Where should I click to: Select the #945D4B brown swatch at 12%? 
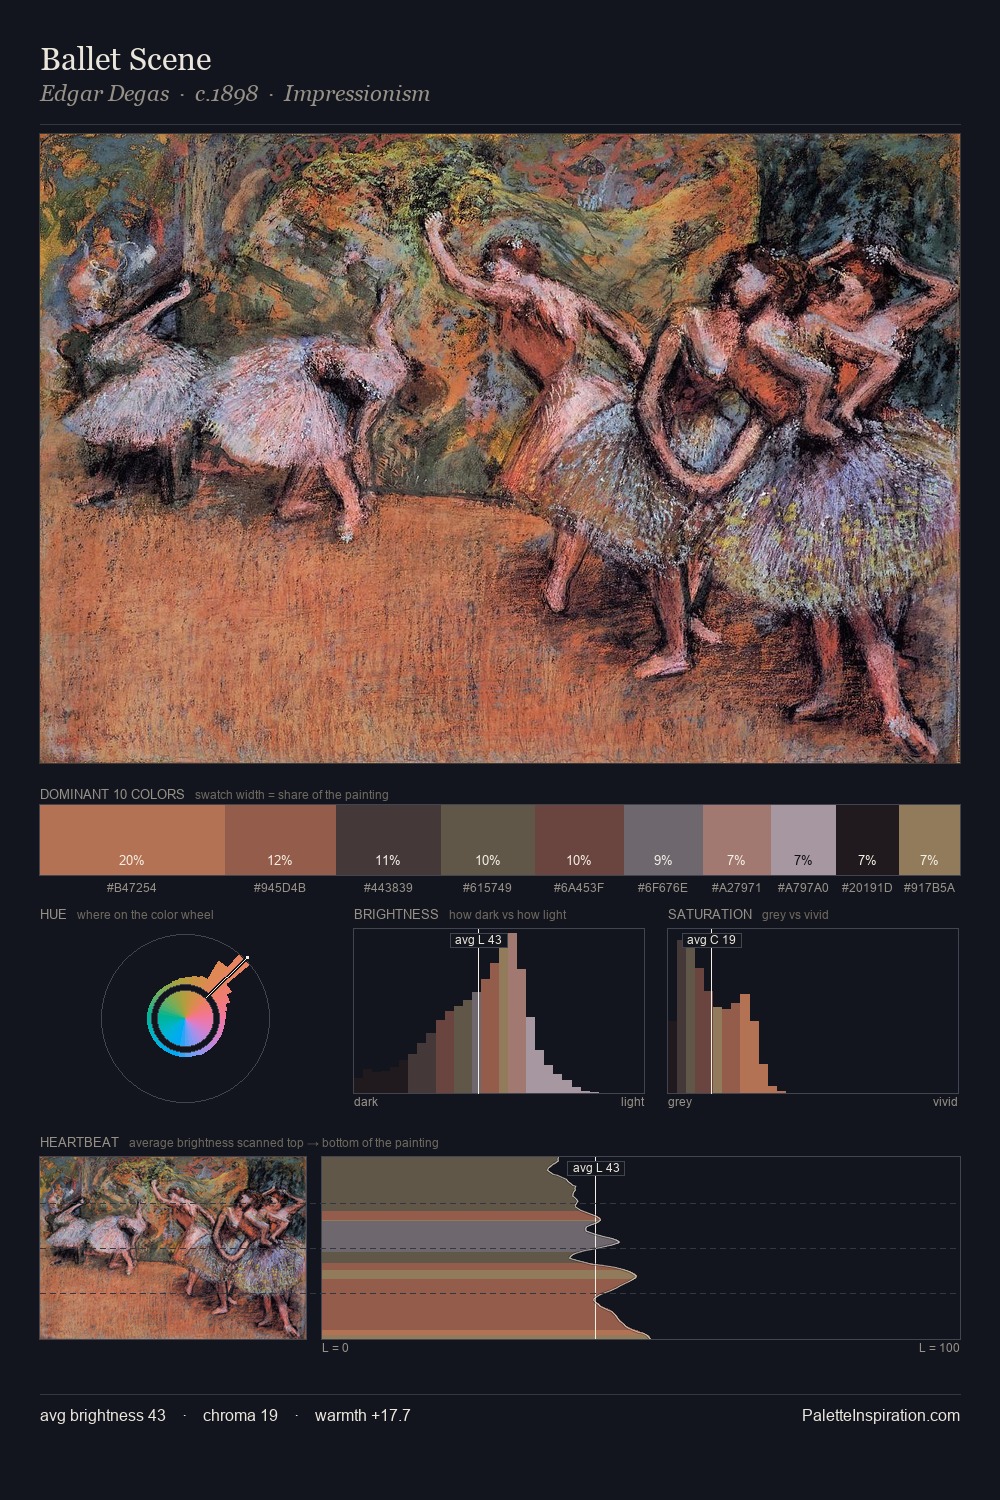pyautogui.click(x=280, y=840)
